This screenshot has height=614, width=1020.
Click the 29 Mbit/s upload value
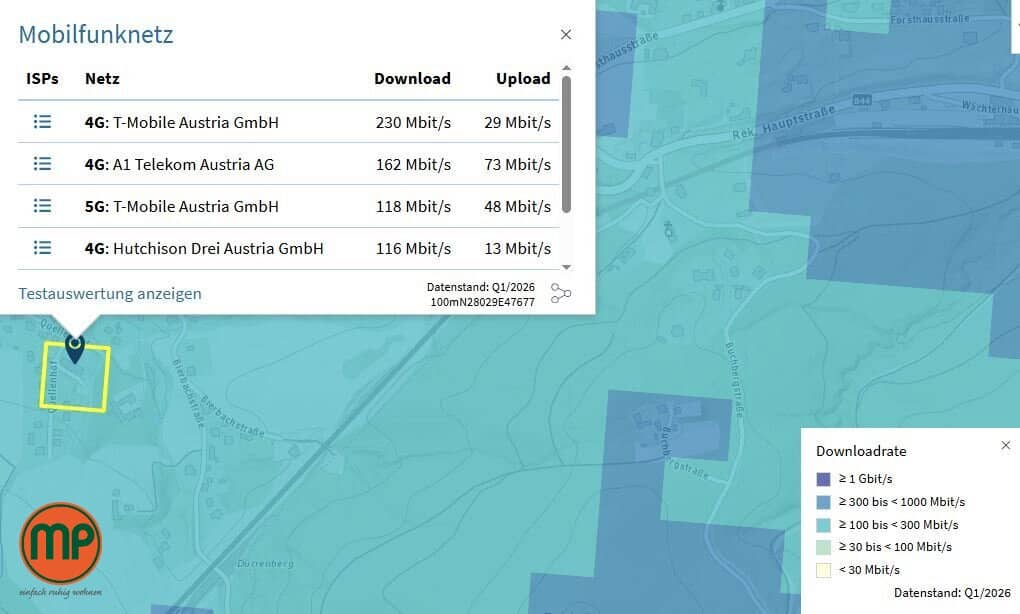(x=517, y=122)
